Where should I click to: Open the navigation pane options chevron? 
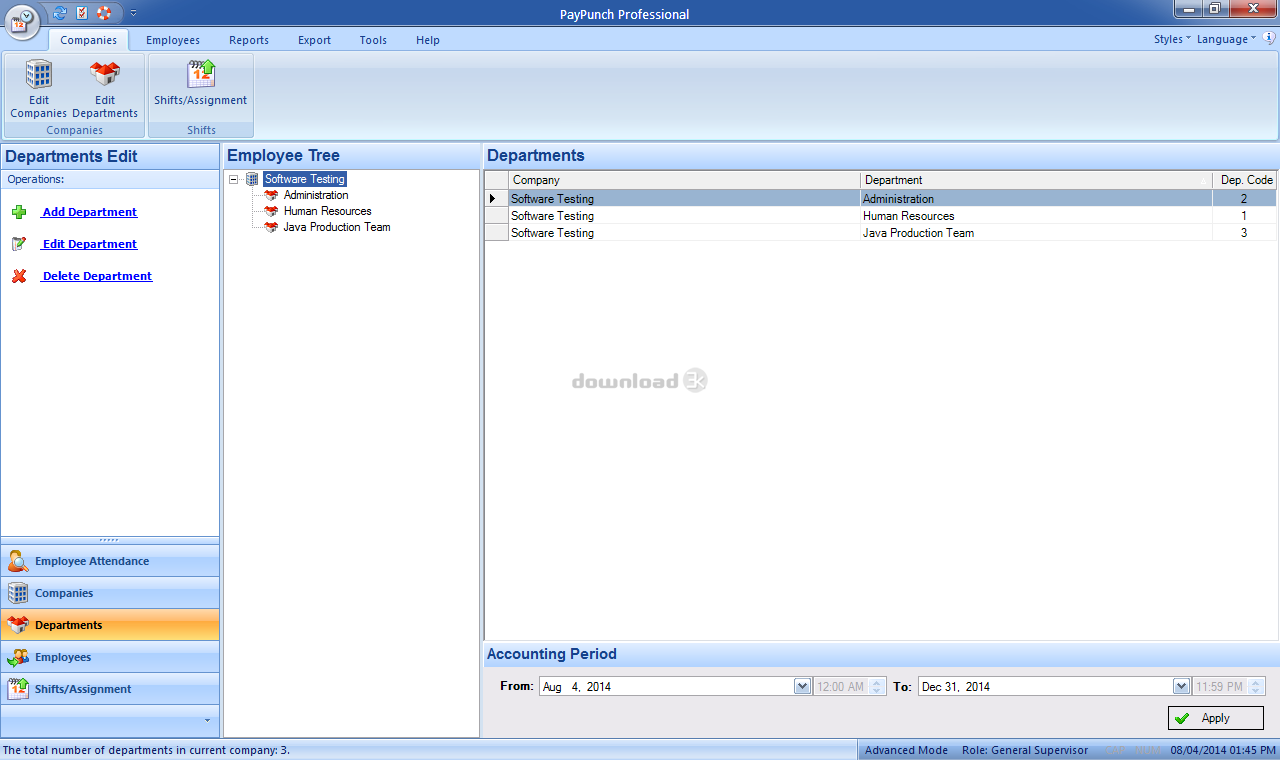[x=207, y=720]
